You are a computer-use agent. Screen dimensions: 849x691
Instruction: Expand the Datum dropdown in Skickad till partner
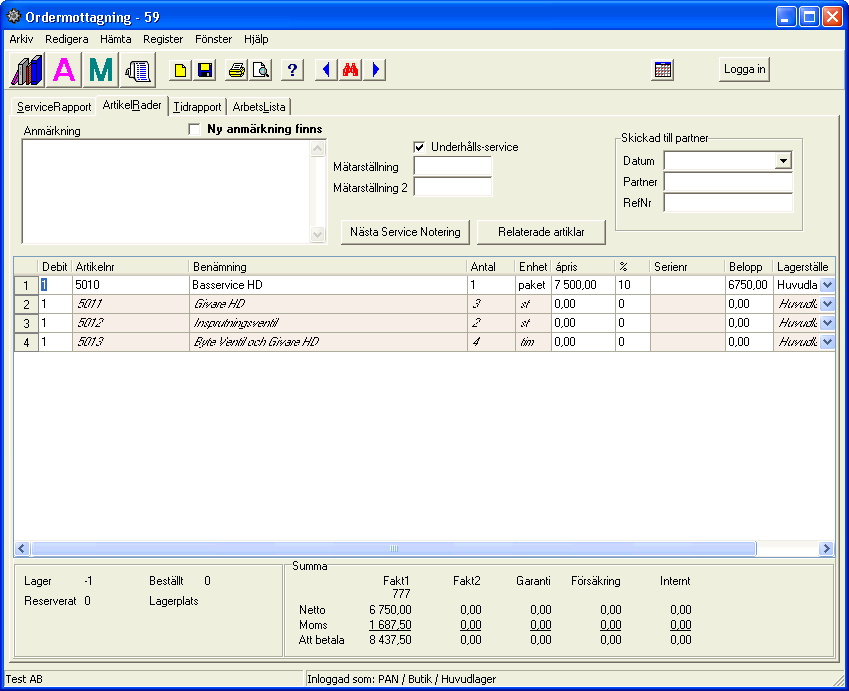(x=783, y=161)
